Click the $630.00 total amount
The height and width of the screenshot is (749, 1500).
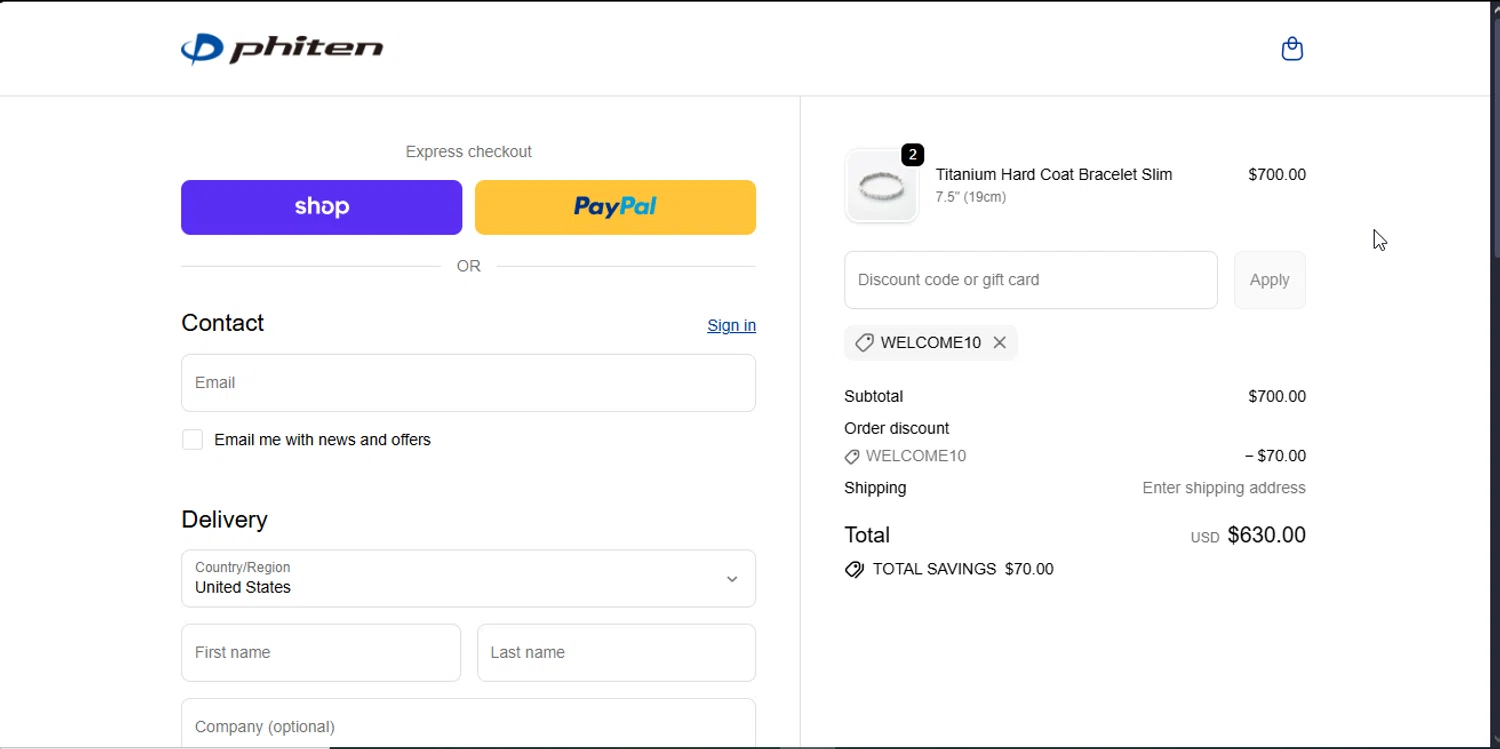tap(1266, 535)
